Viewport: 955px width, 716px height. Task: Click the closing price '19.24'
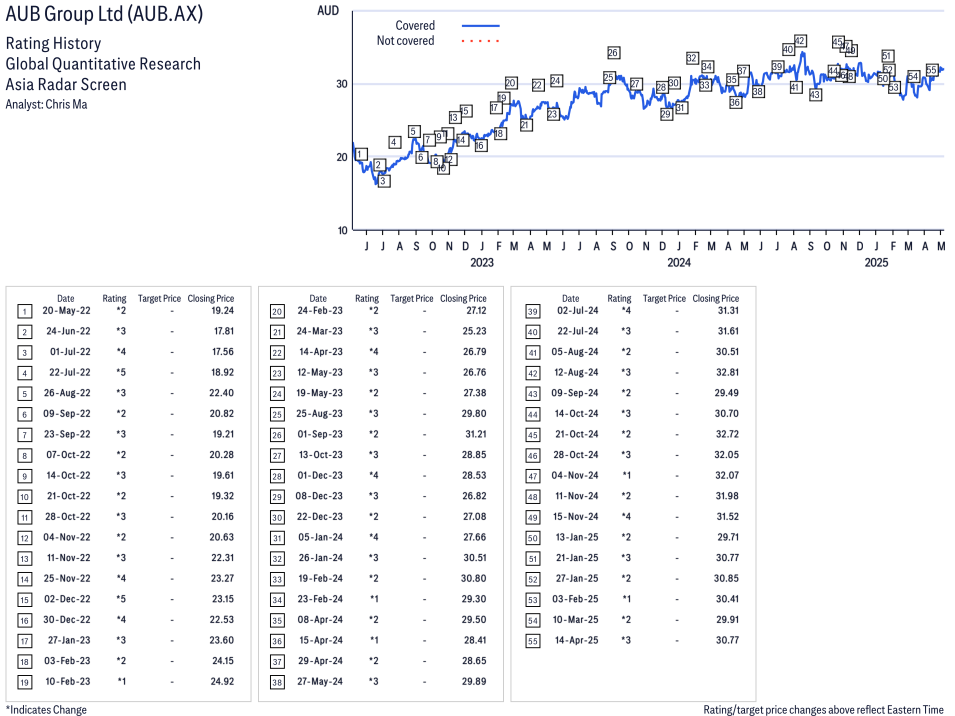point(223,311)
